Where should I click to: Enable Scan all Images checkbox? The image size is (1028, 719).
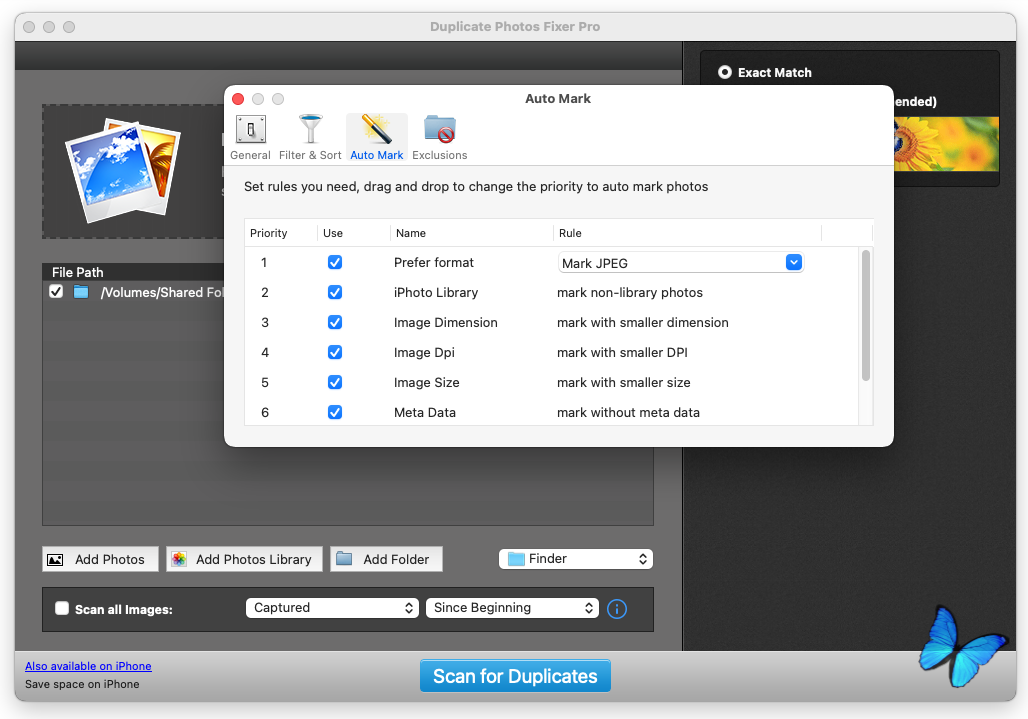(62, 608)
